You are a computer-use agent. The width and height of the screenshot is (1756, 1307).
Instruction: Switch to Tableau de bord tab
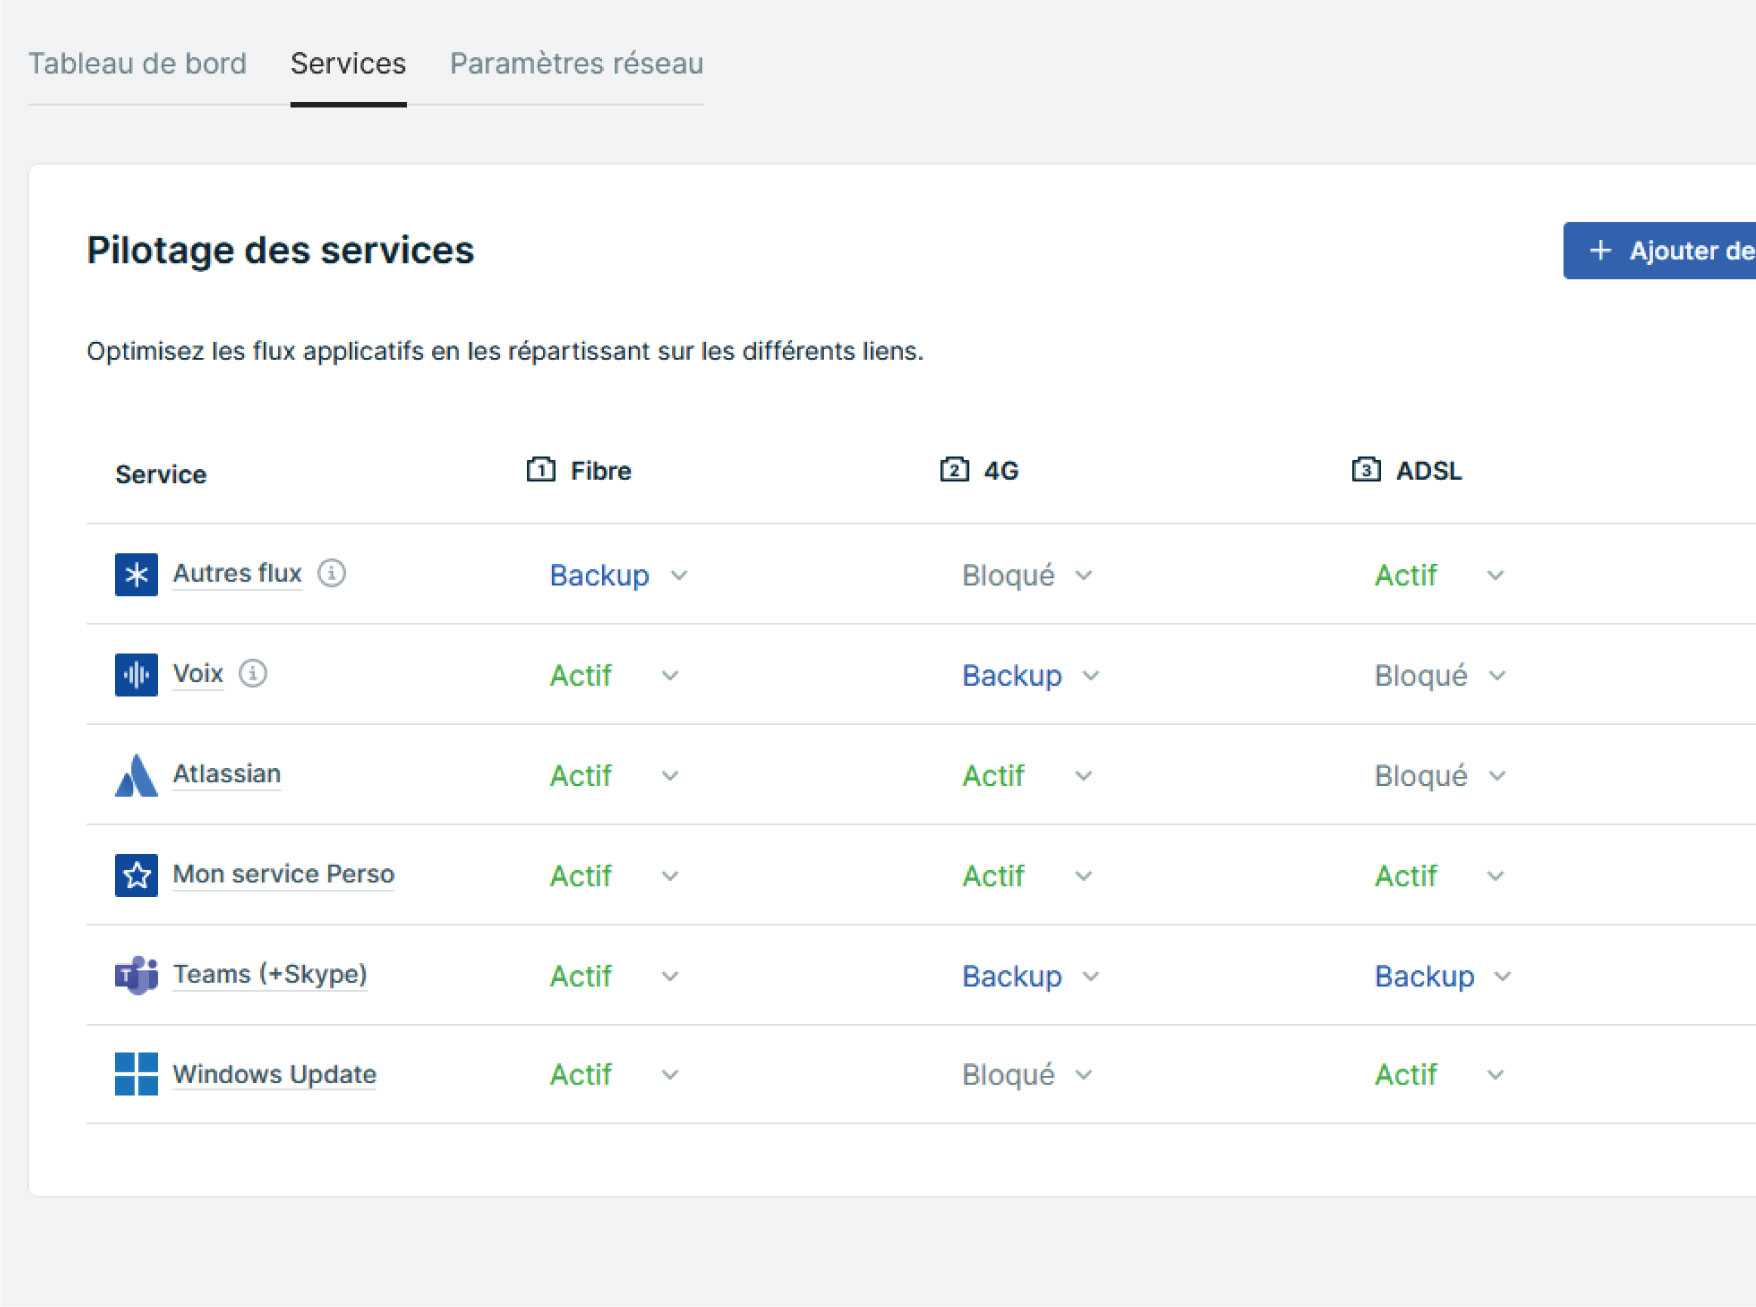point(137,63)
